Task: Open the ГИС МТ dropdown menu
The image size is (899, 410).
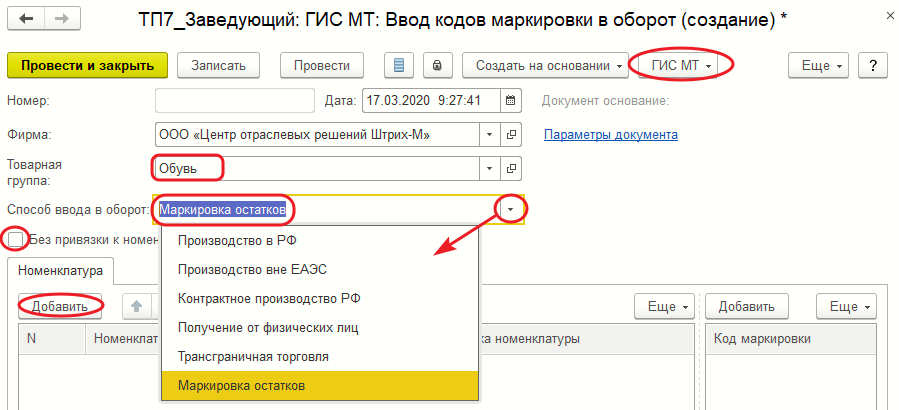Action: click(x=684, y=65)
